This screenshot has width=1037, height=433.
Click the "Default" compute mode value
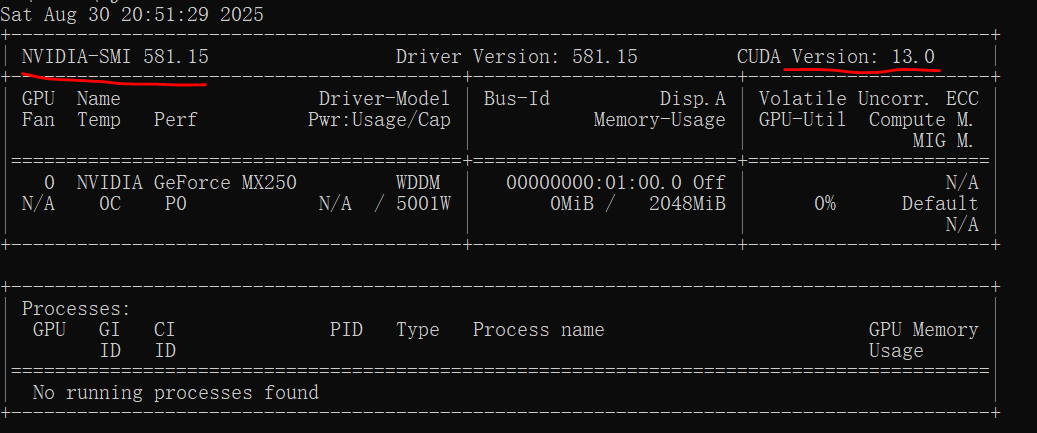coord(940,204)
